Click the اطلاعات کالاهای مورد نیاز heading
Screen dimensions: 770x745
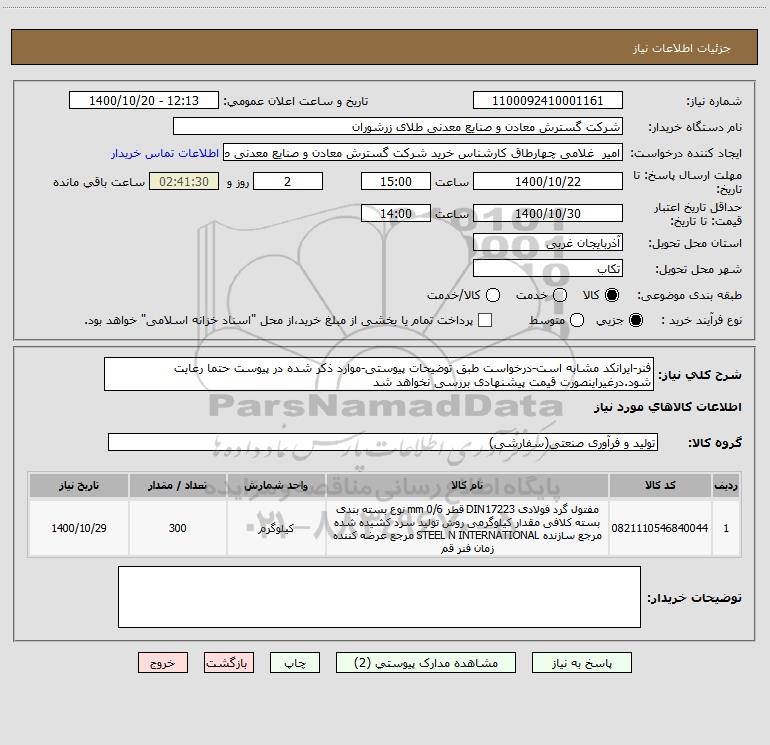click(667, 407)
